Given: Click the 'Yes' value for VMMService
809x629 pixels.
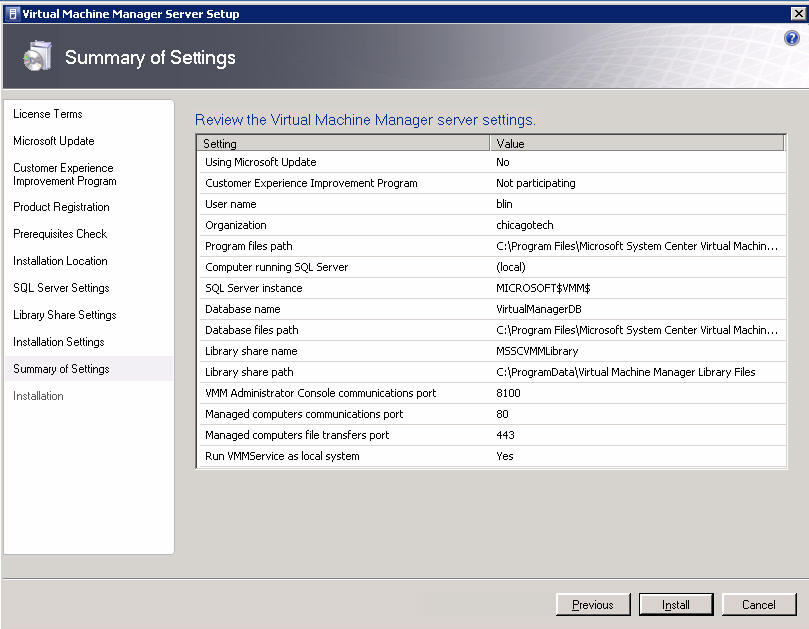Looking at the screenshot, I should tap(505, 456).
